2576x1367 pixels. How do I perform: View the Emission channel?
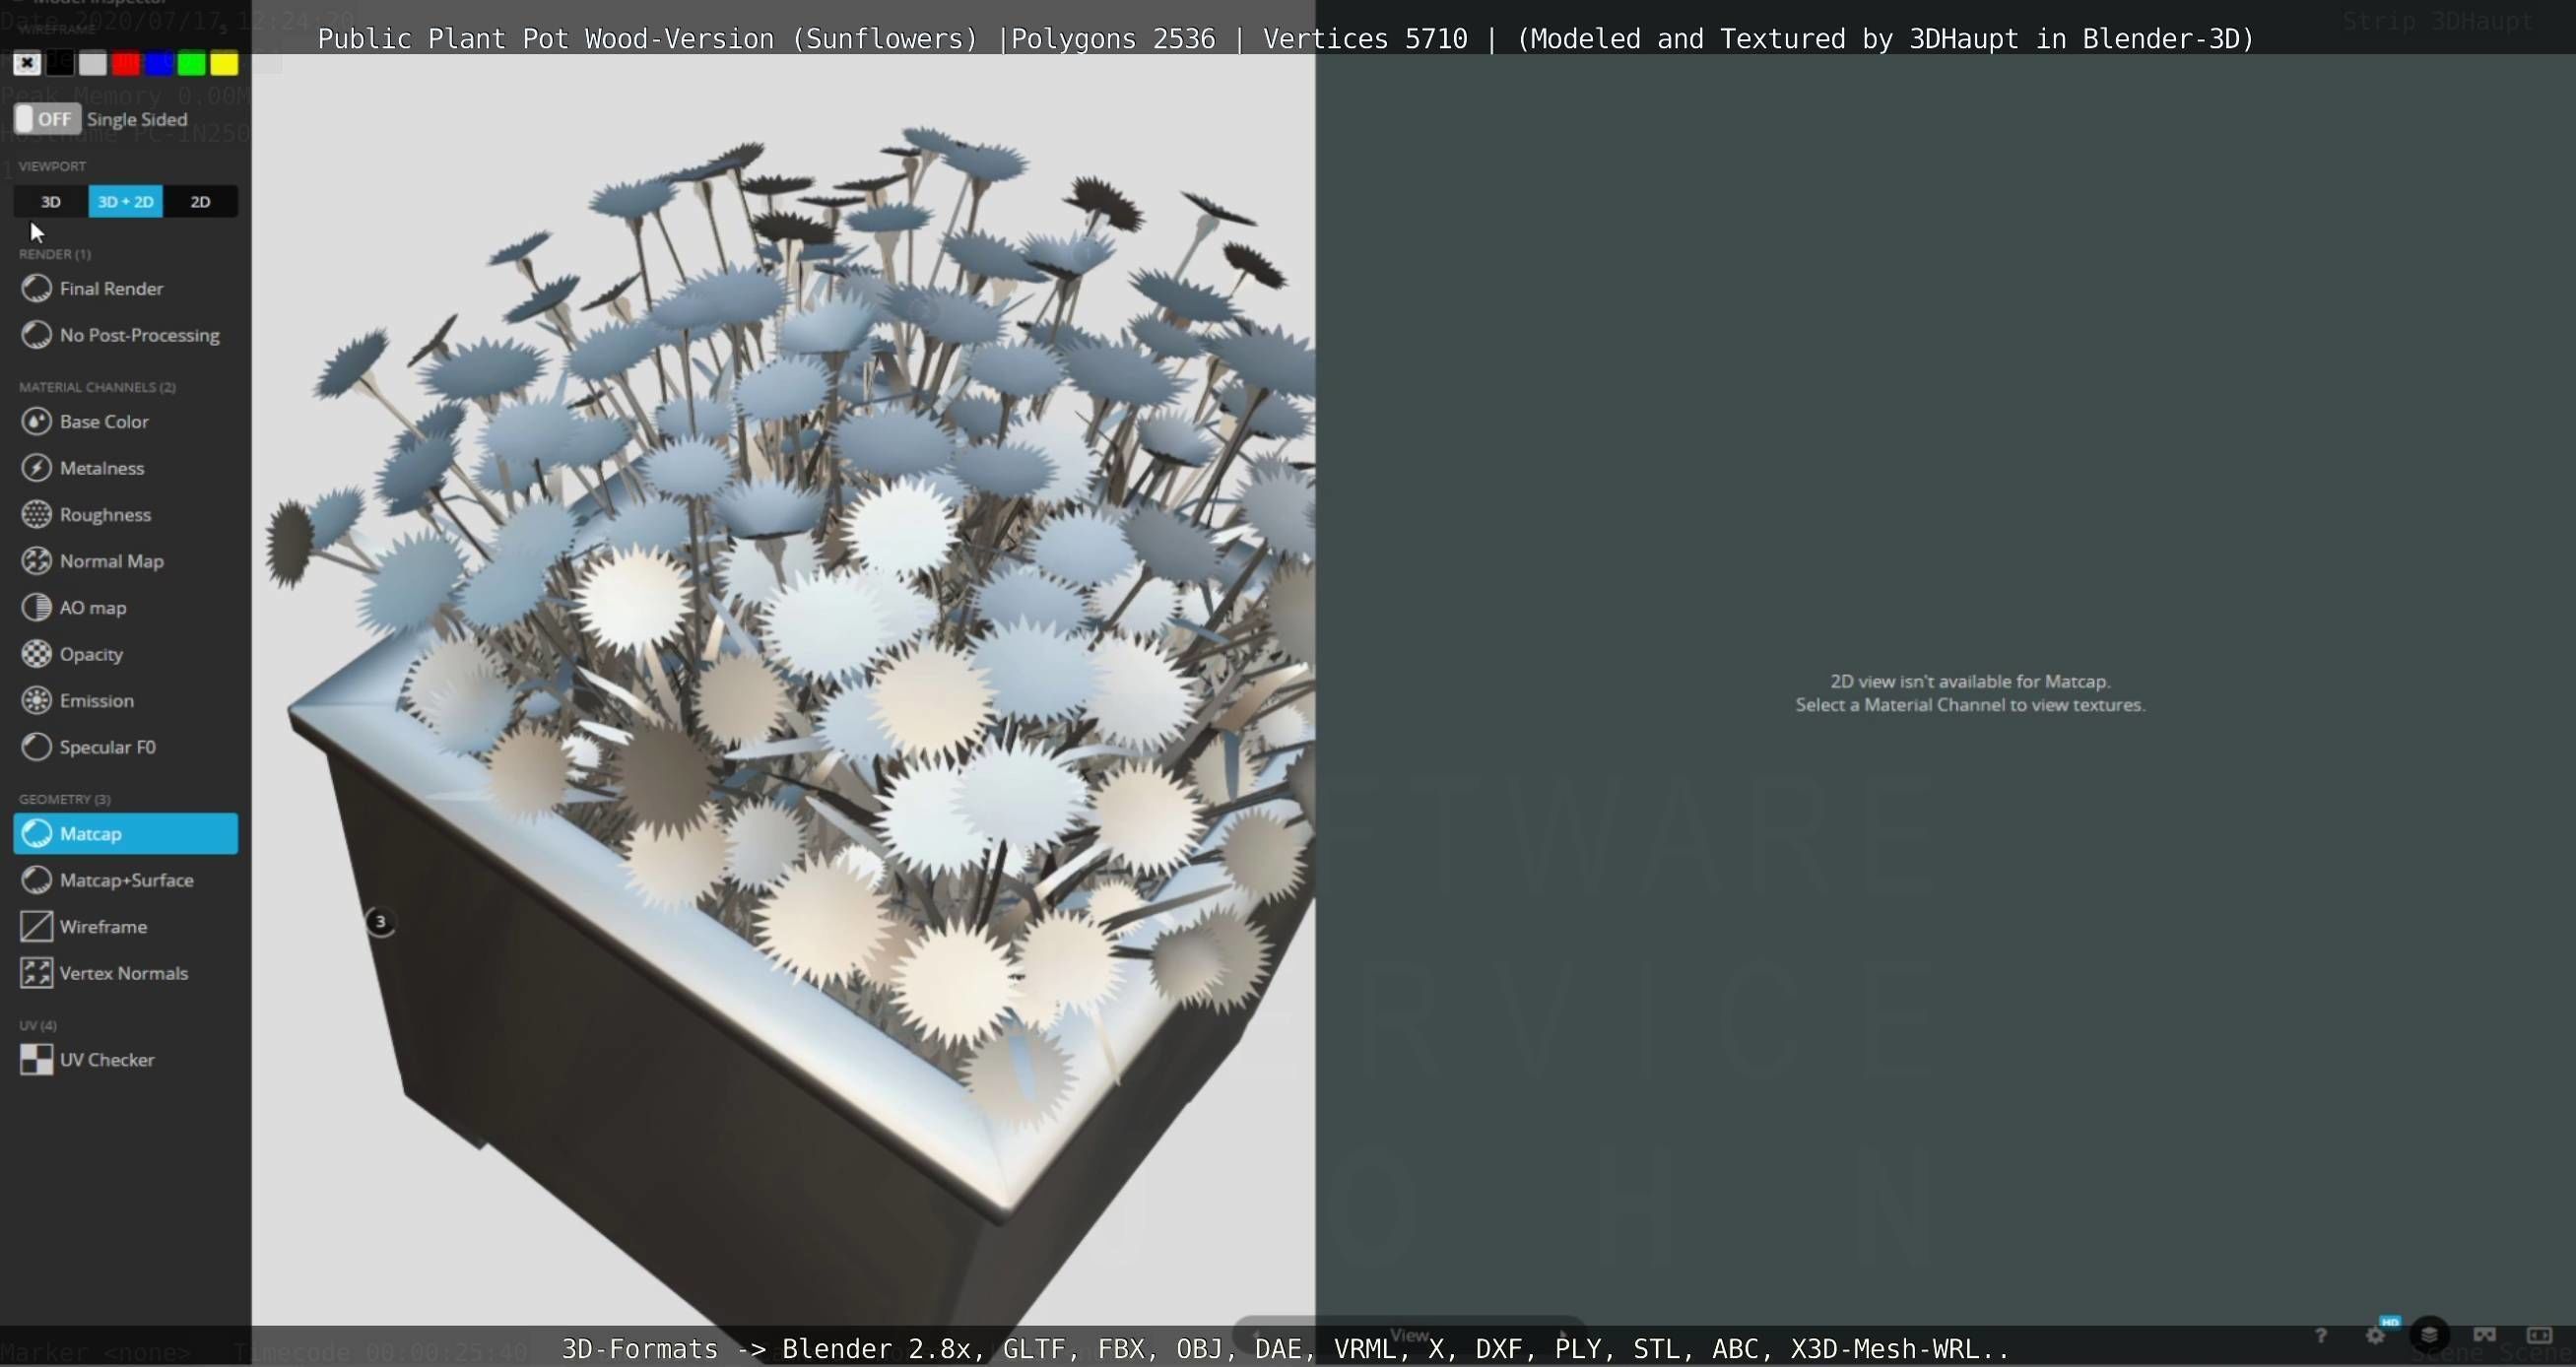coord(126,700)
